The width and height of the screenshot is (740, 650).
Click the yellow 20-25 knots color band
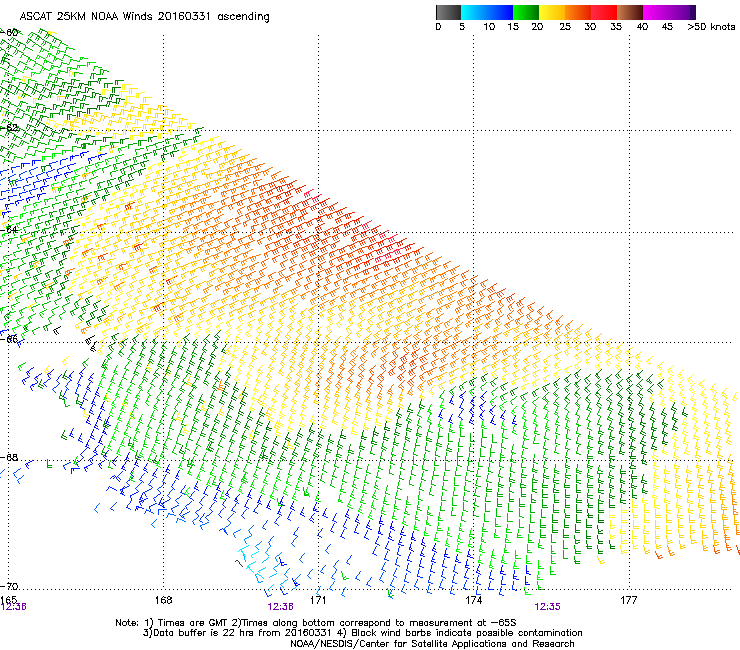point(552,12)
